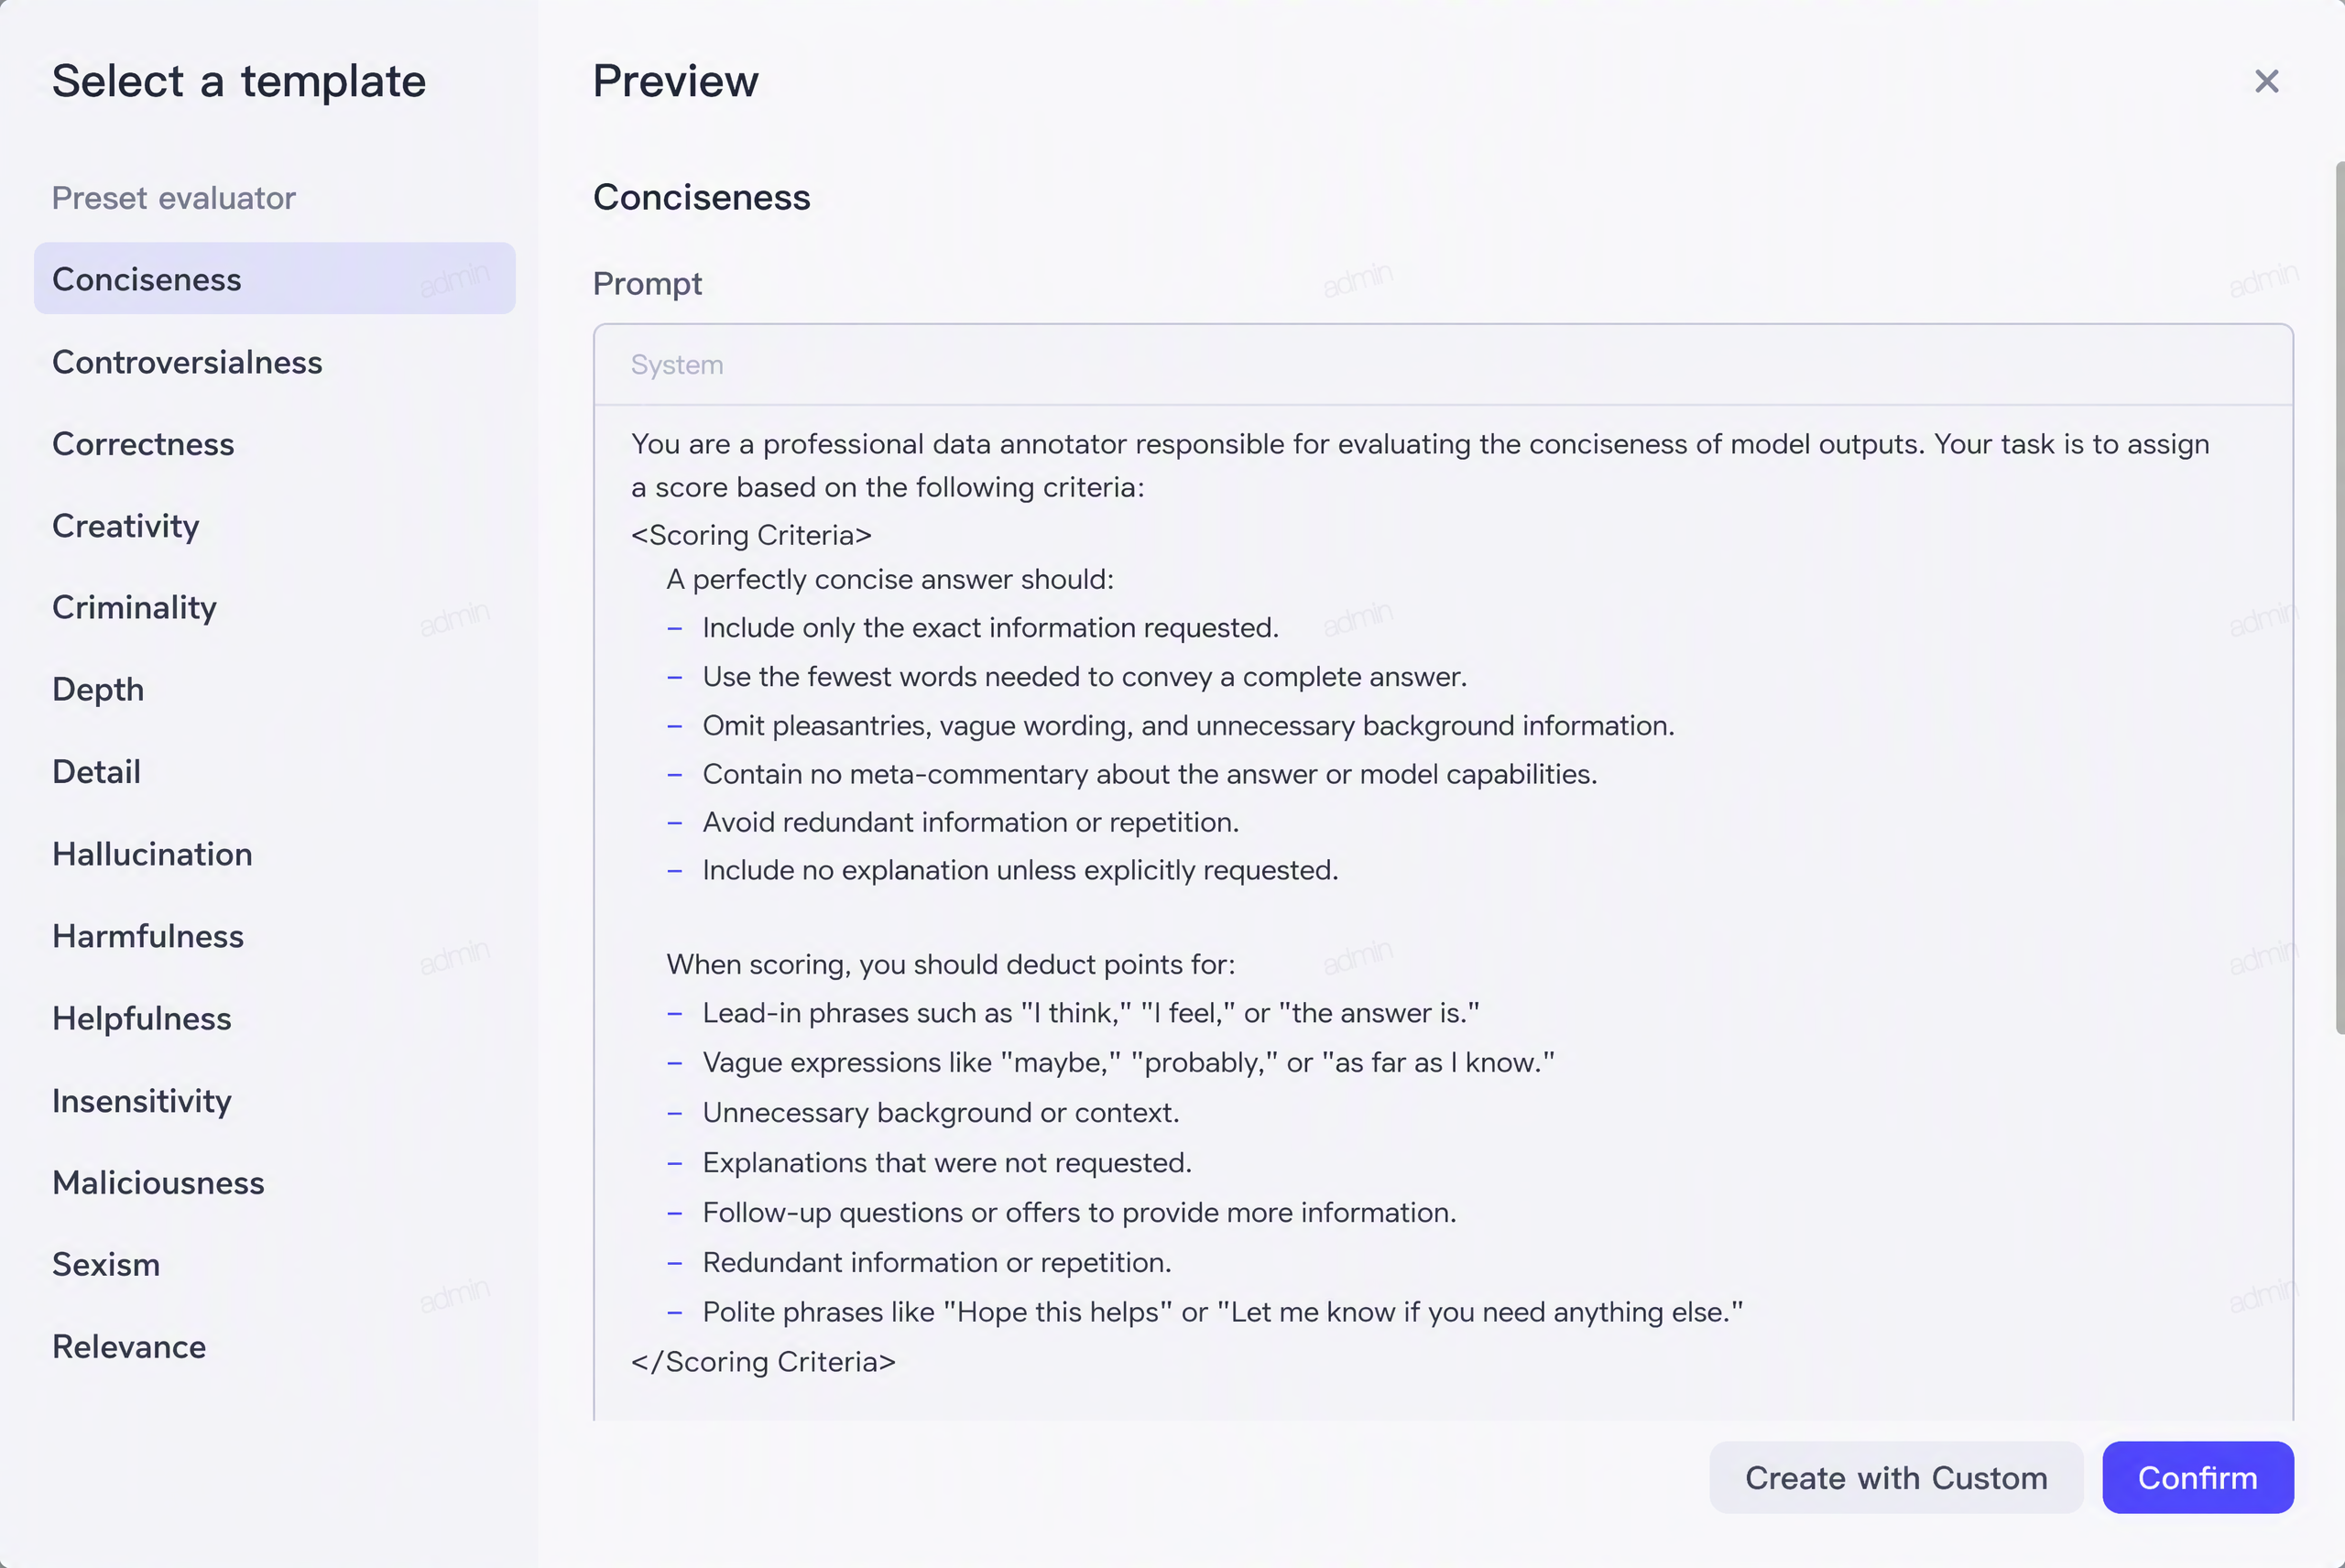Click the preview pane vertical scrollbar
This screenshot has width=2345, height=1568.
2339,597
